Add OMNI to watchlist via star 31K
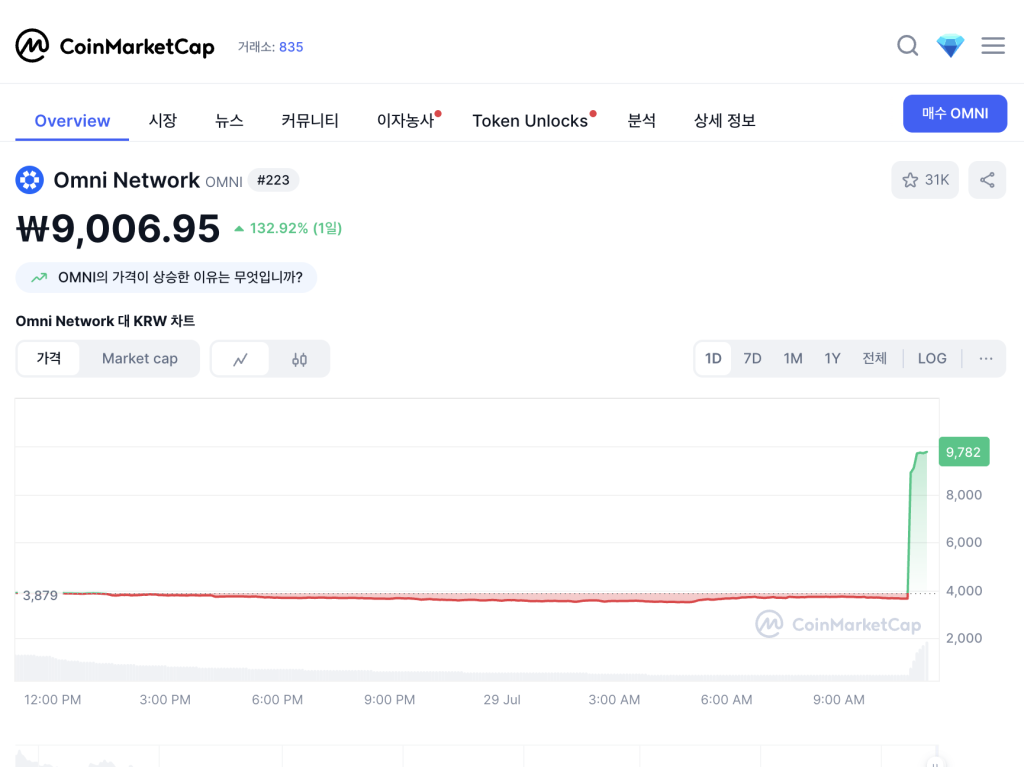 [x=925, y=180]
